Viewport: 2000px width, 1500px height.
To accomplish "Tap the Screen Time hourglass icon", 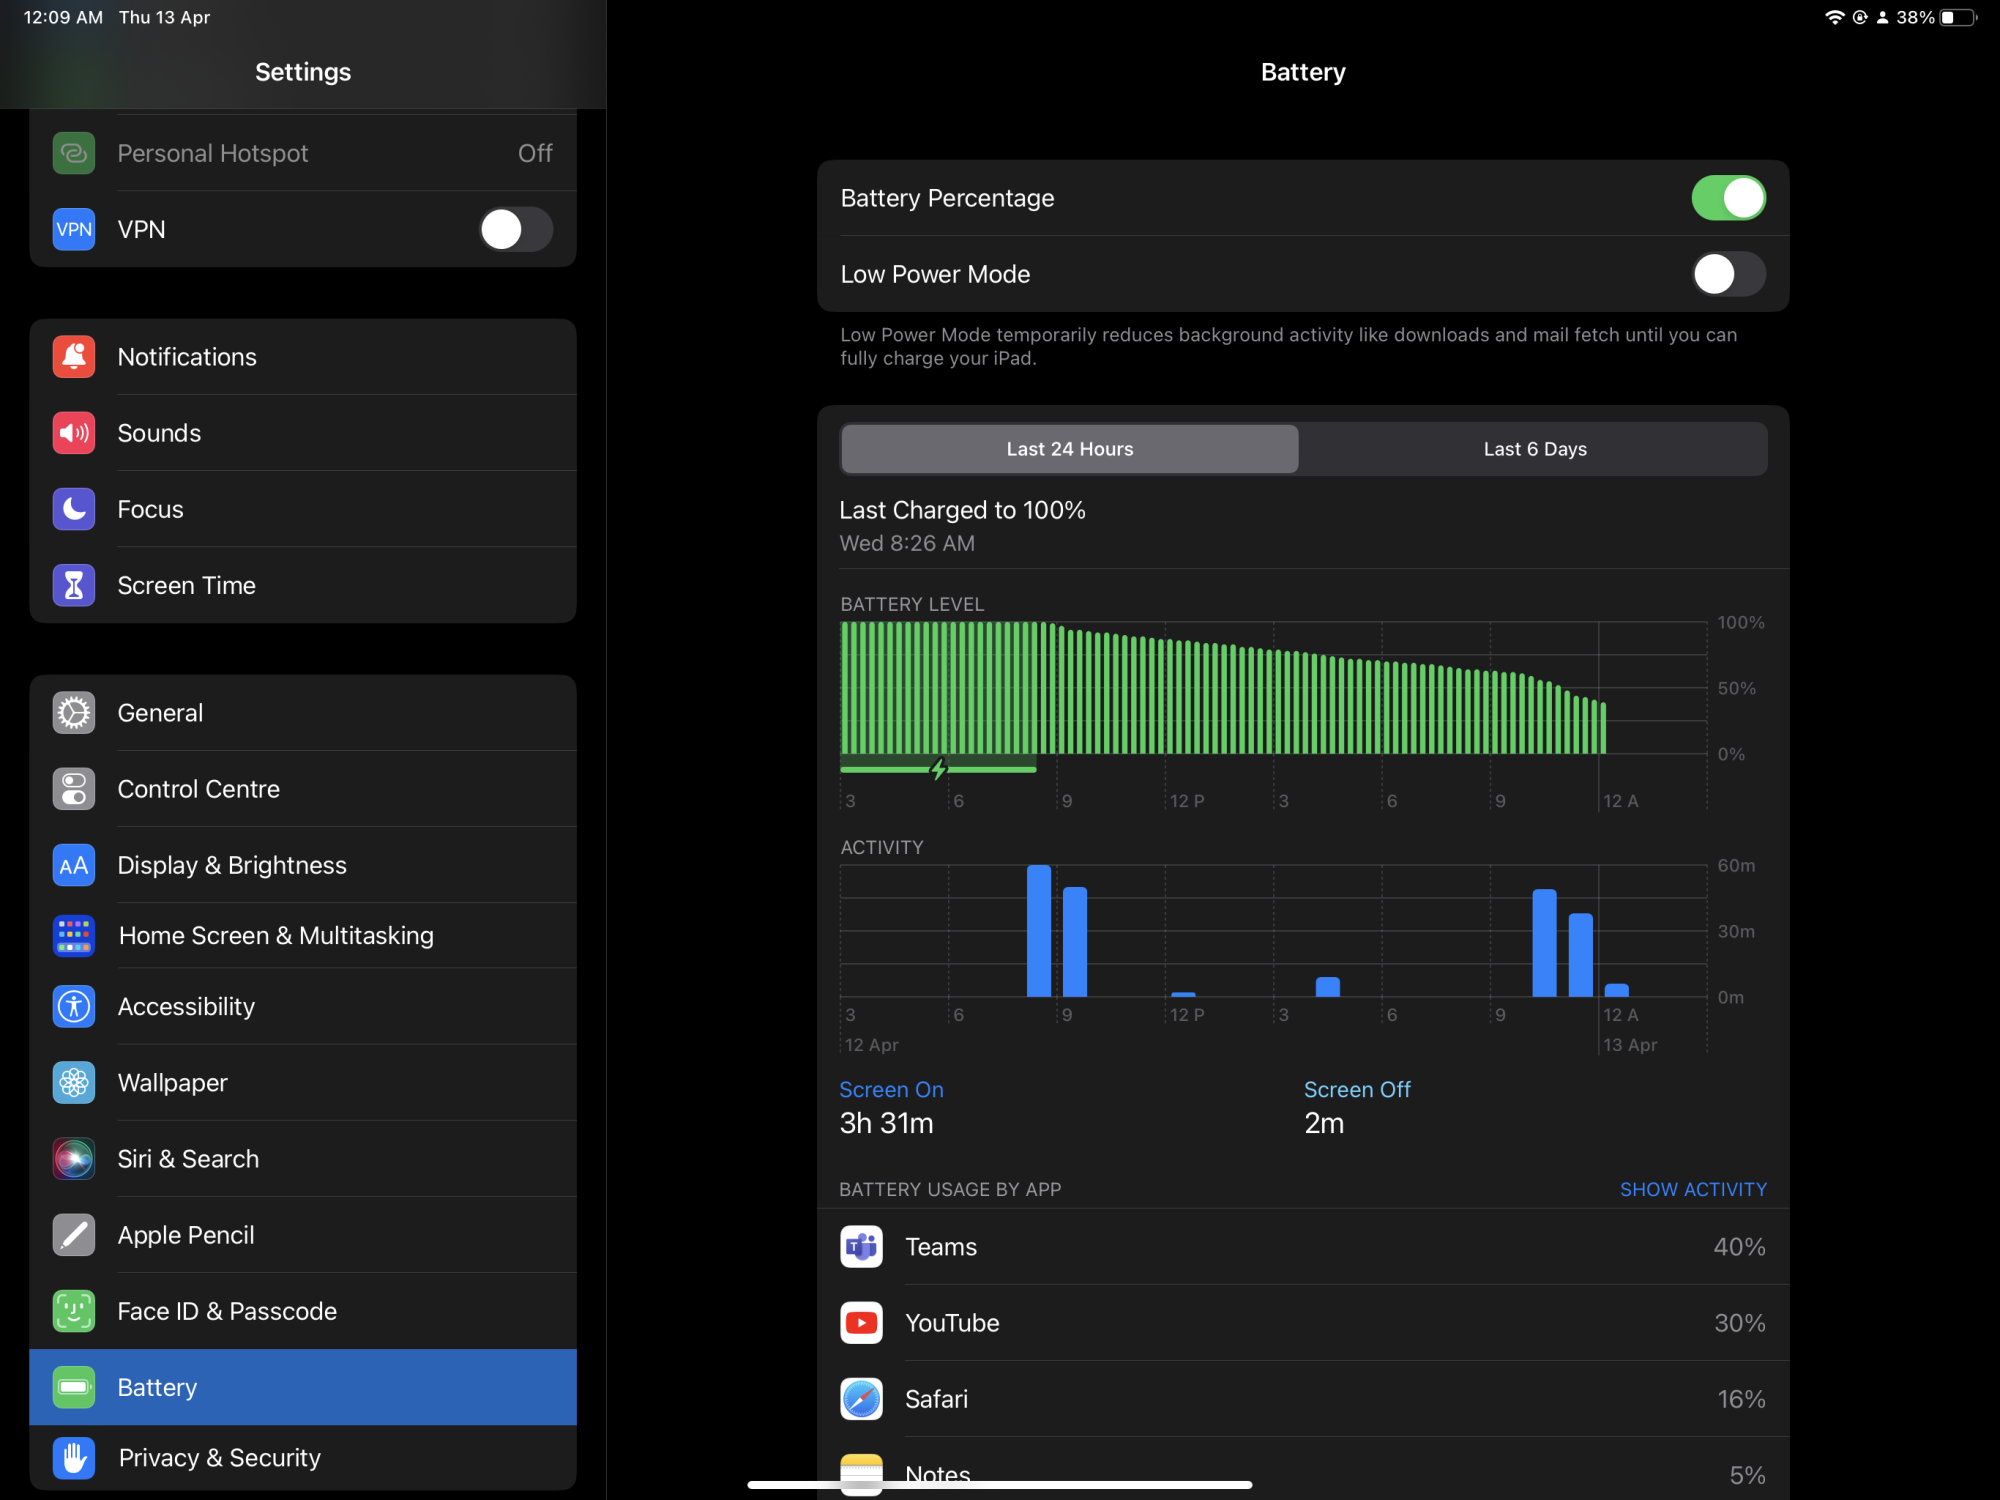I will click(74, 585).
